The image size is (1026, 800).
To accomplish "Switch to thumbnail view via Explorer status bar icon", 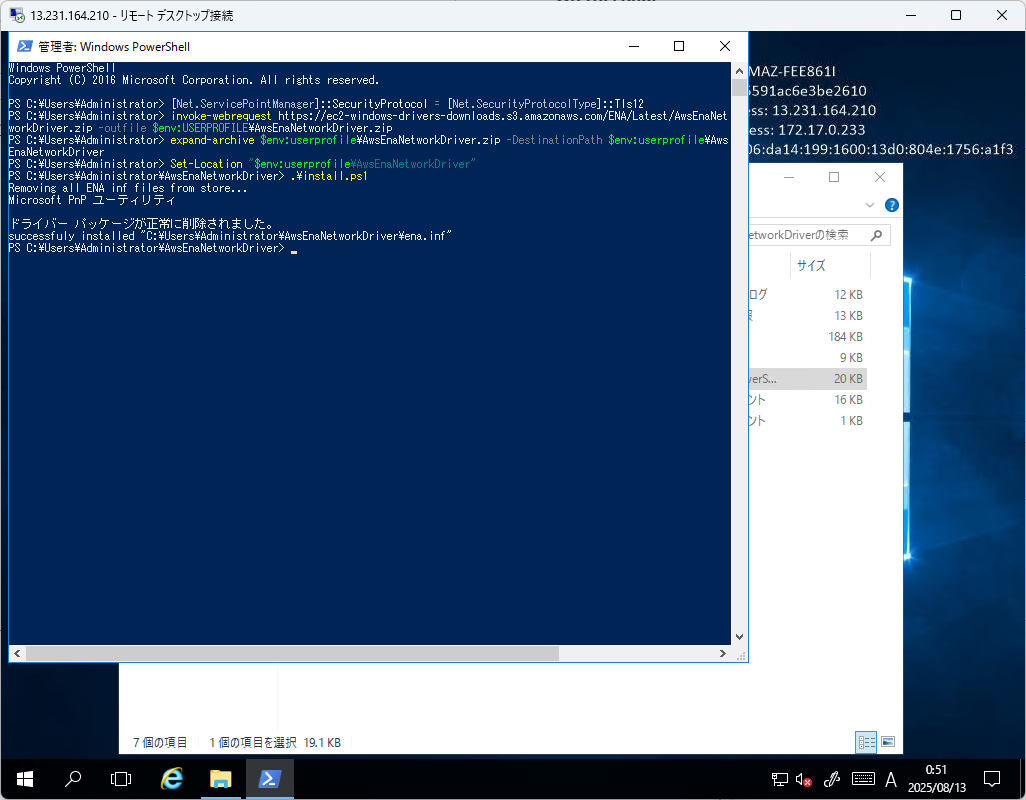I will point(887,742).
